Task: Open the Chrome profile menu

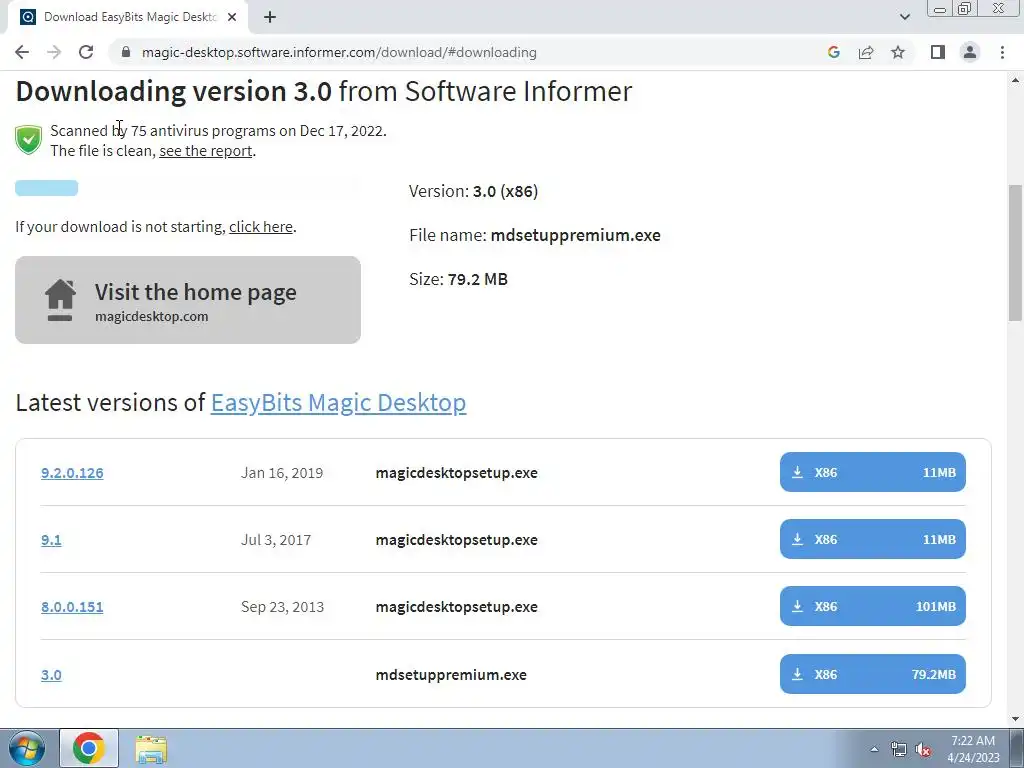Action: pyautogui.click(x=970, y=52)
